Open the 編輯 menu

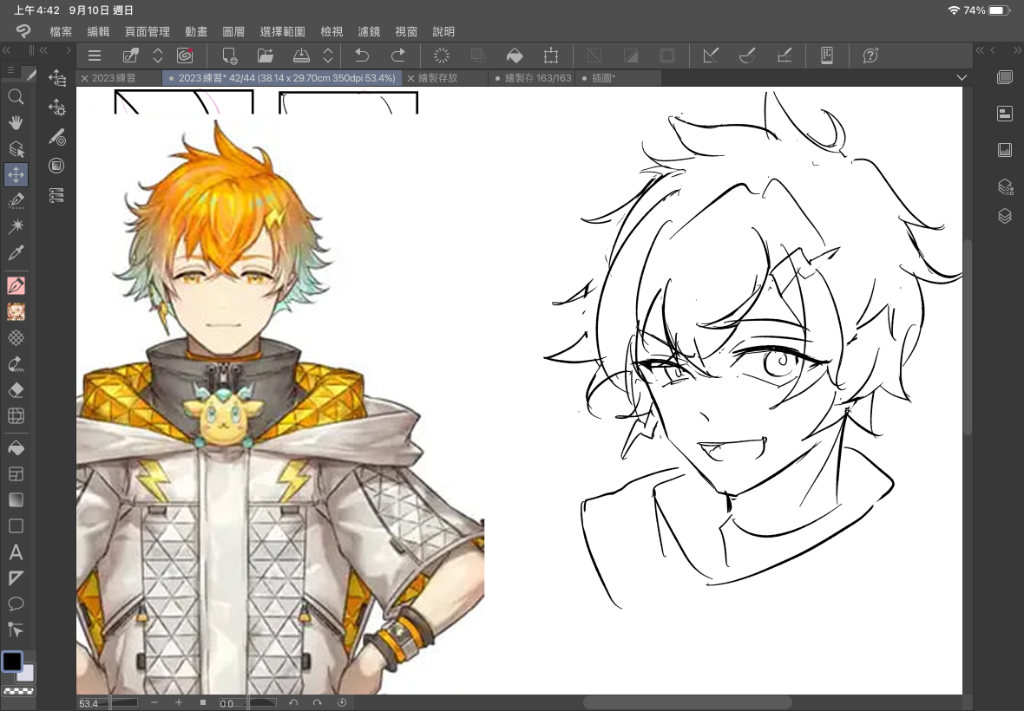point(98,31)
